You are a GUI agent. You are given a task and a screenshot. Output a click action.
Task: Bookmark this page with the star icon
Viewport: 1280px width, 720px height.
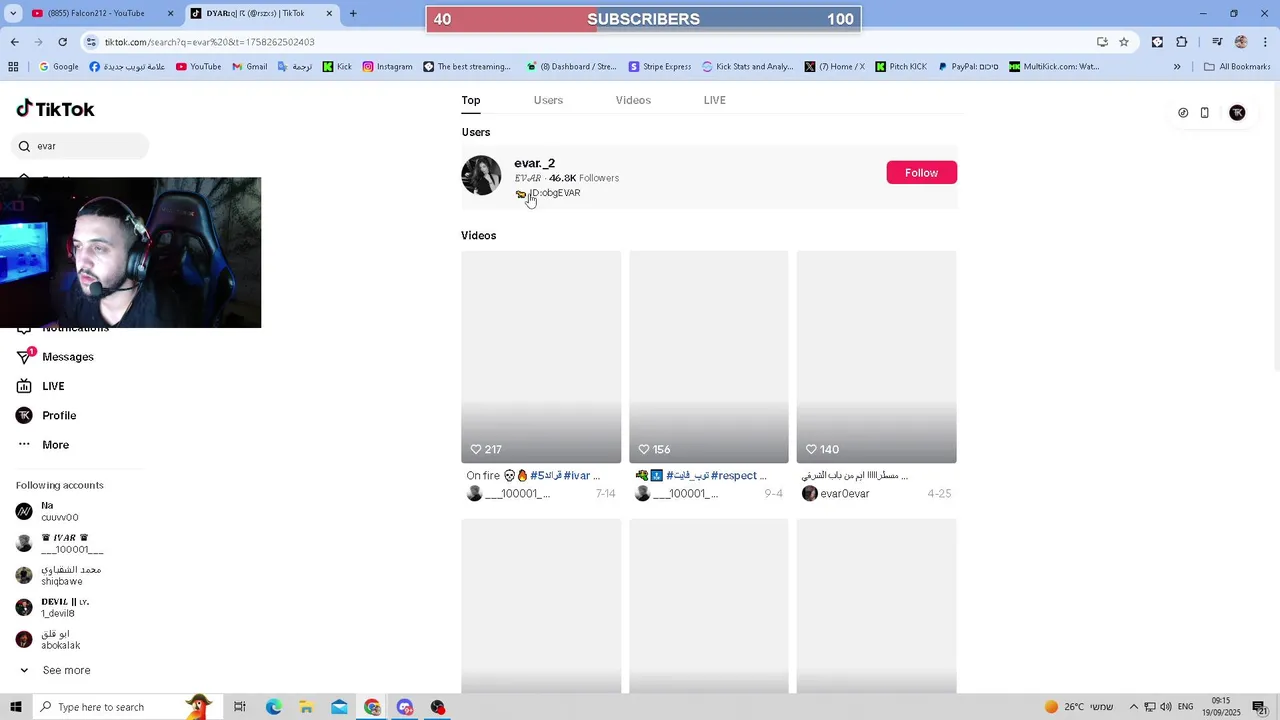click(x=1124, y=42)
